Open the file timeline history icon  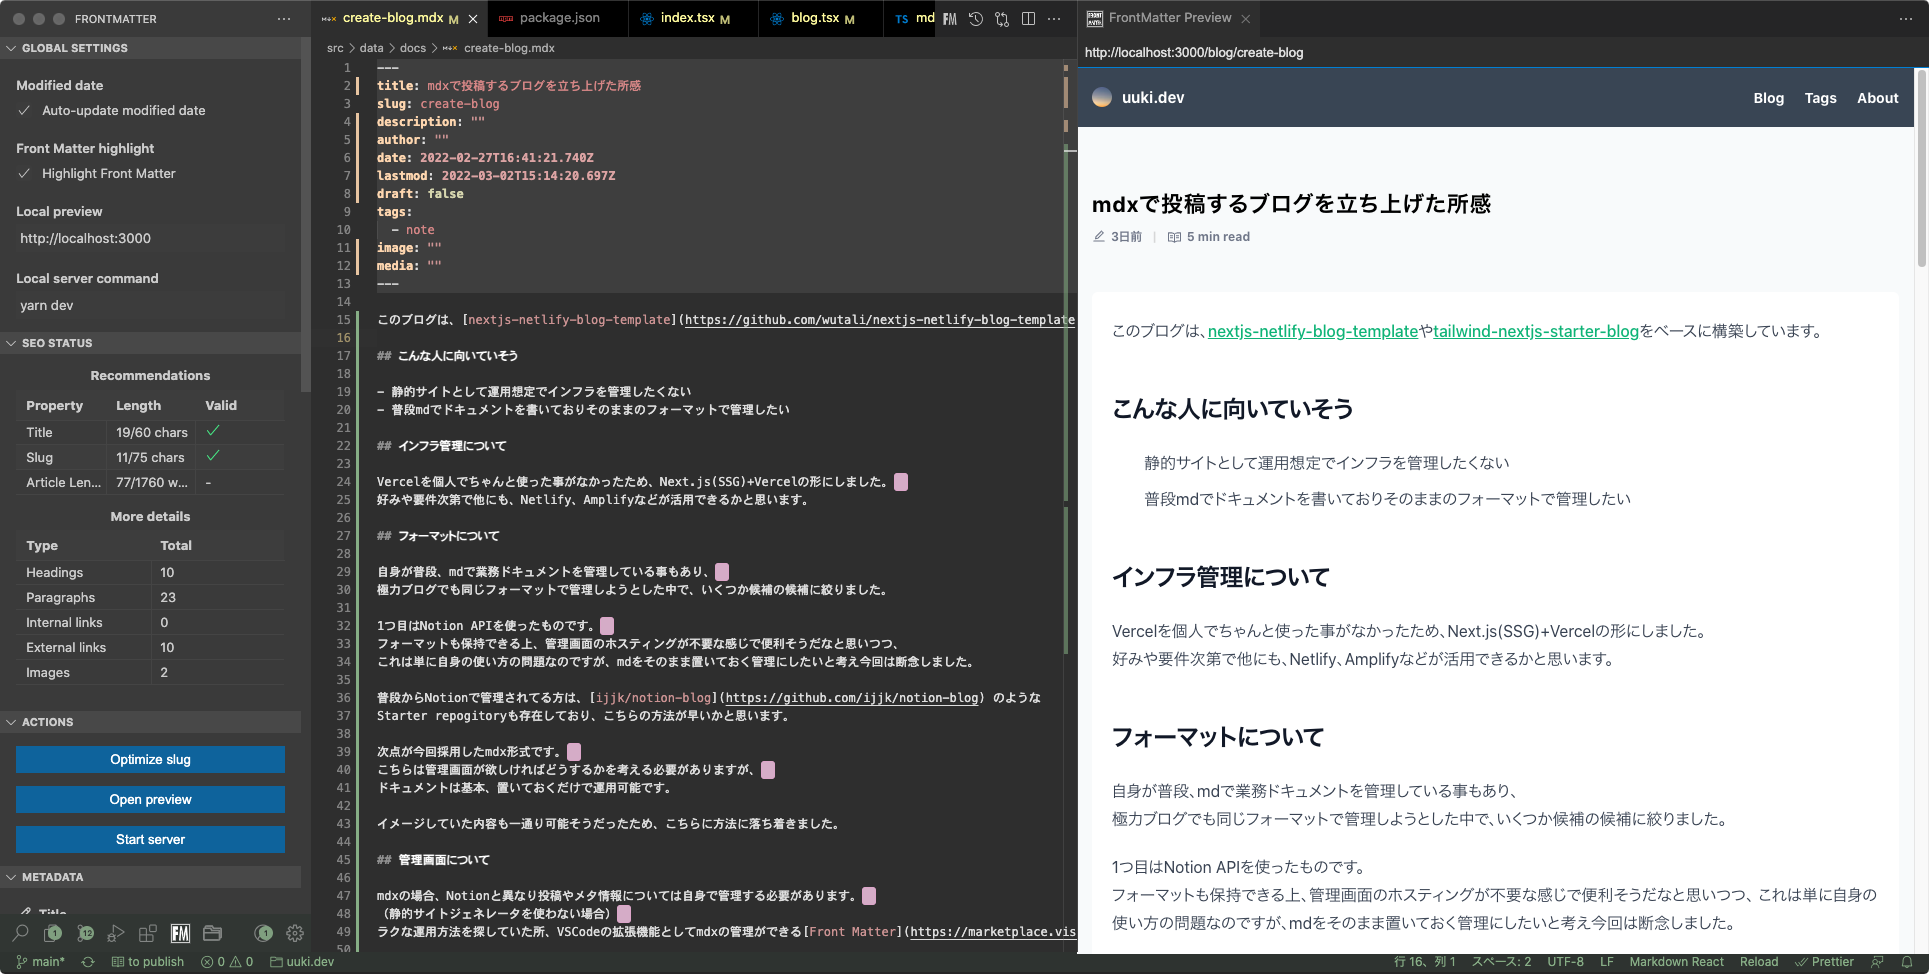tap(976, 19)
